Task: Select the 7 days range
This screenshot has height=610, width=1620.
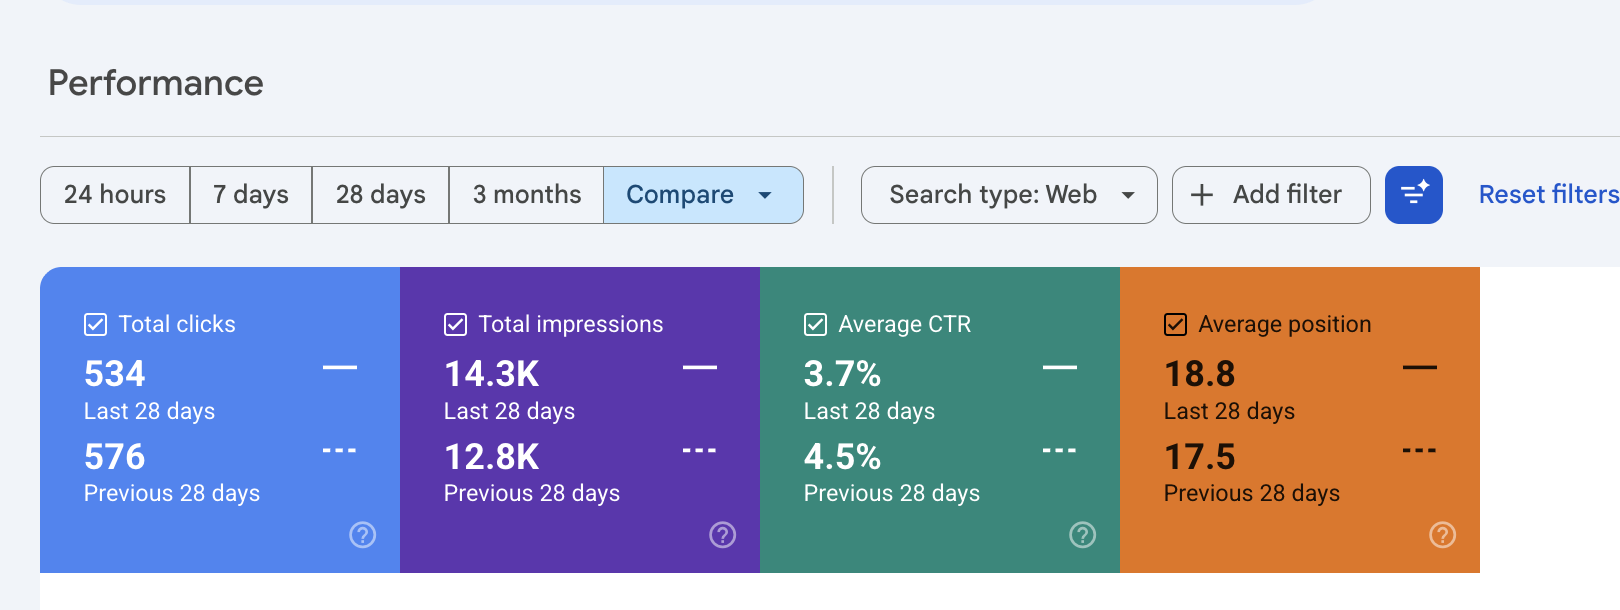Action: click(251, 195)
